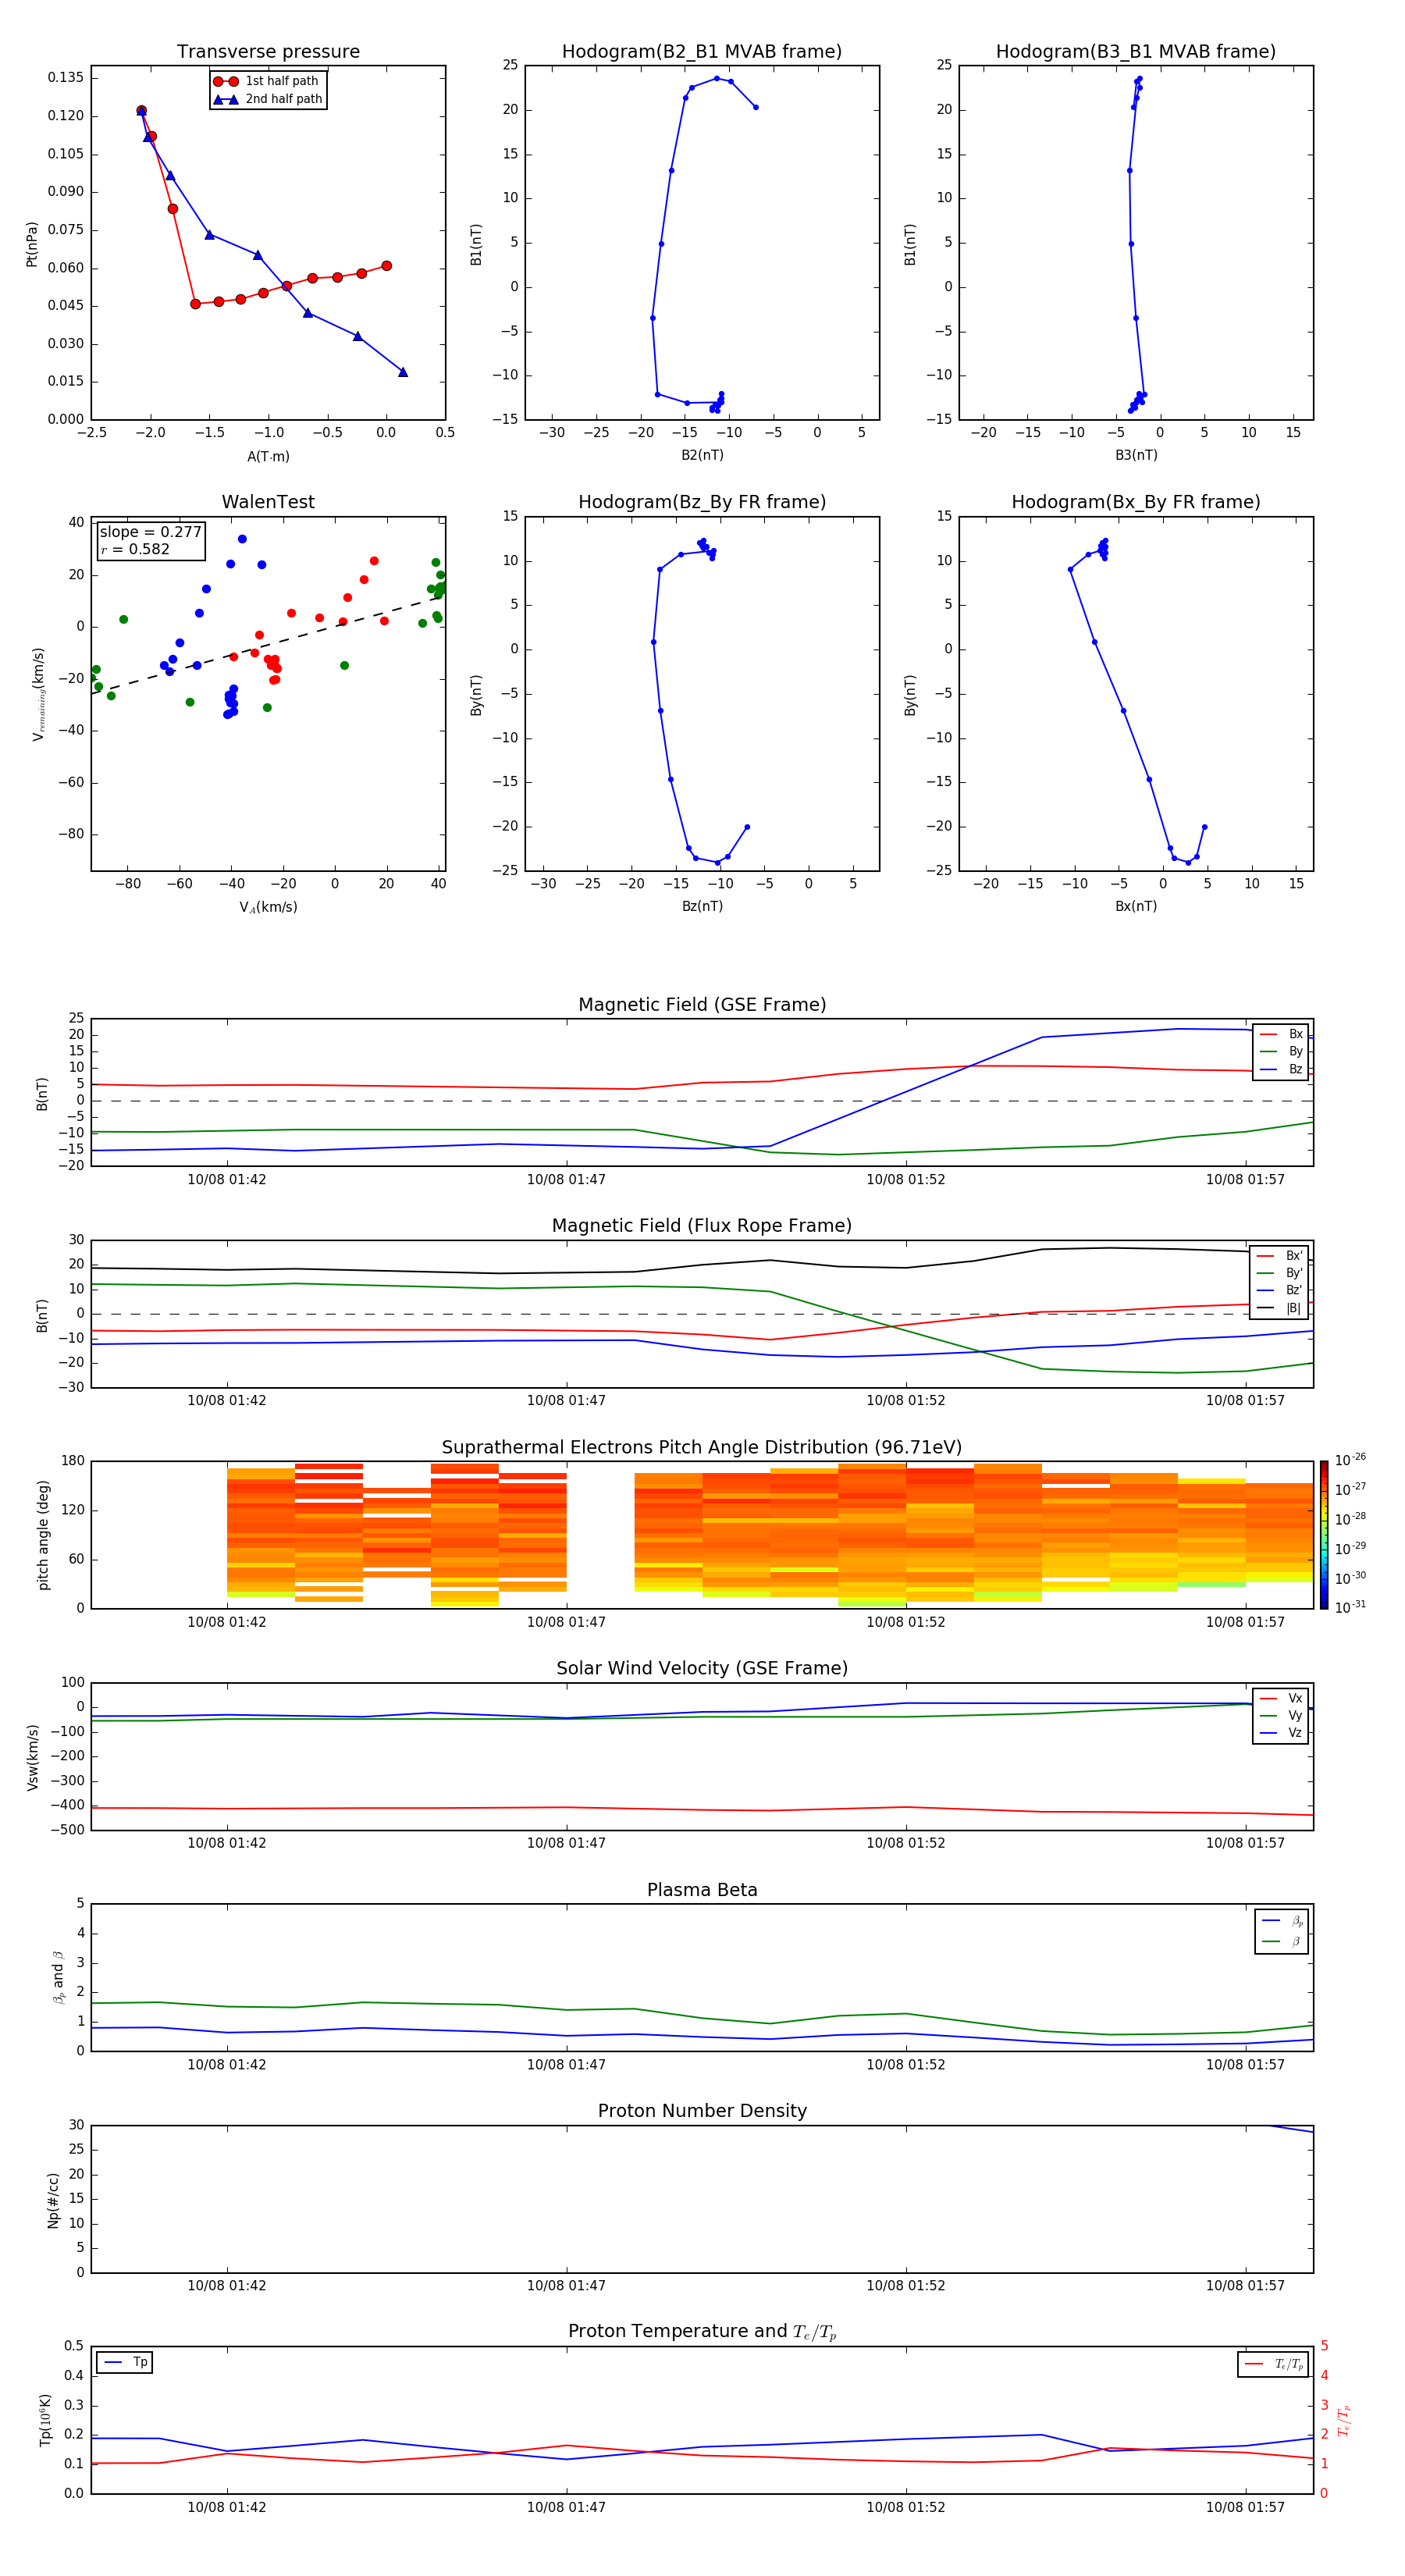Click the "Magnetic Field (Flux Rope Frame)" title
The image size is (1405, 2576).
702,1226
